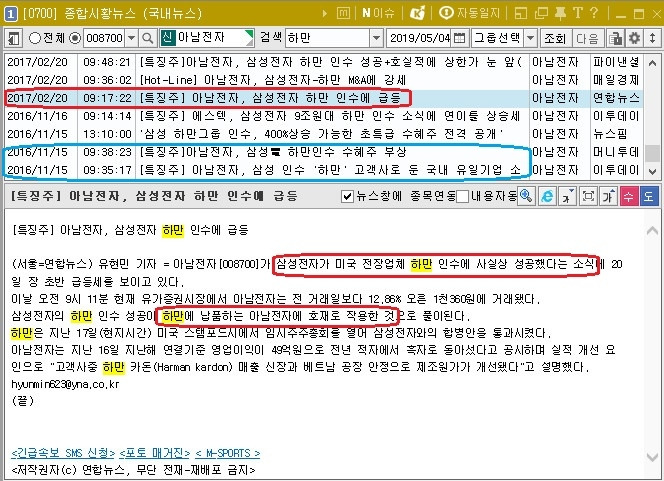Click the 조회 query button
The height and width of the screenshot is (481, 664).
point(555,39)
